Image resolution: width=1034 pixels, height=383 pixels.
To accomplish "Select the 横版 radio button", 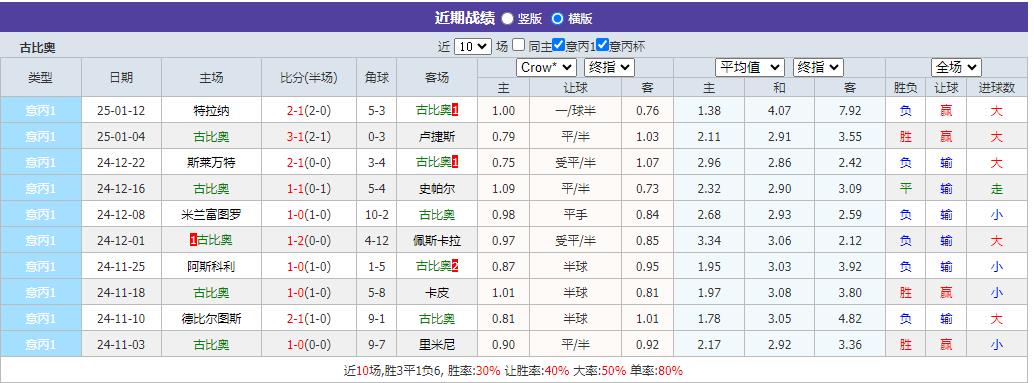I will [x=558, y=18].
